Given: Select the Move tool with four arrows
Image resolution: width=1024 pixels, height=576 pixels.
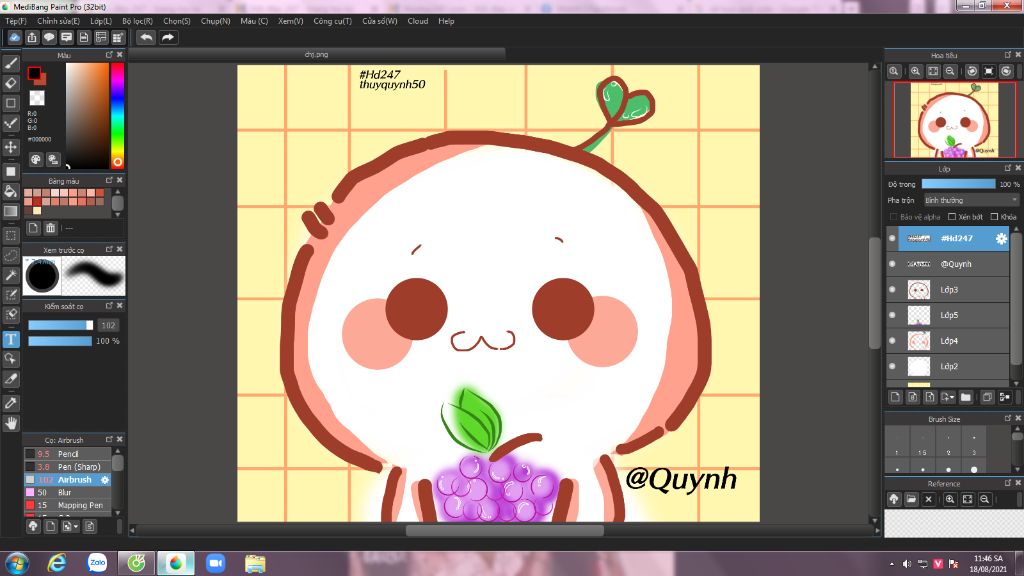Looking at the screenshot, I should click(11, 147).
